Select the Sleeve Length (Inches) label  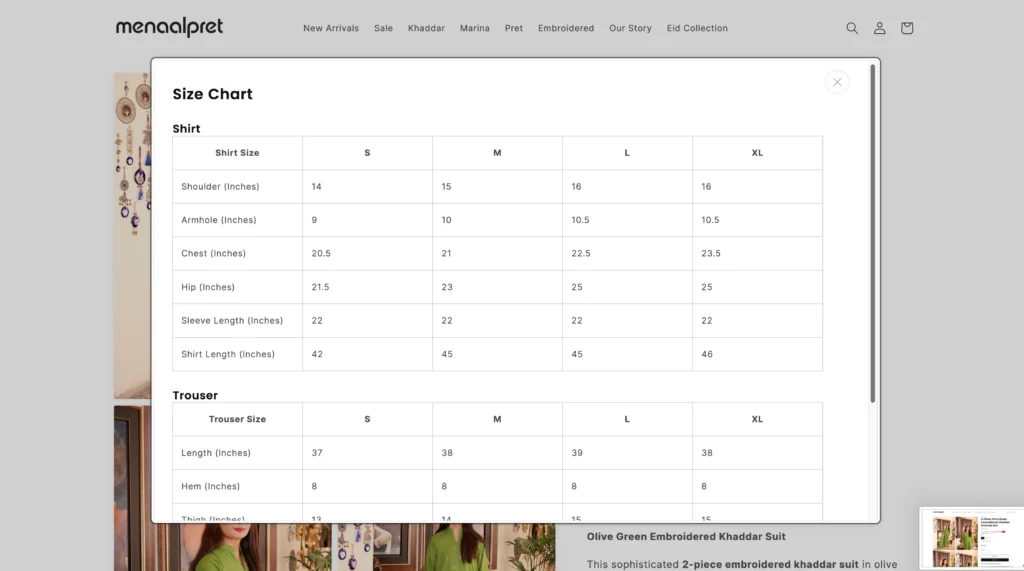[232, 321]
